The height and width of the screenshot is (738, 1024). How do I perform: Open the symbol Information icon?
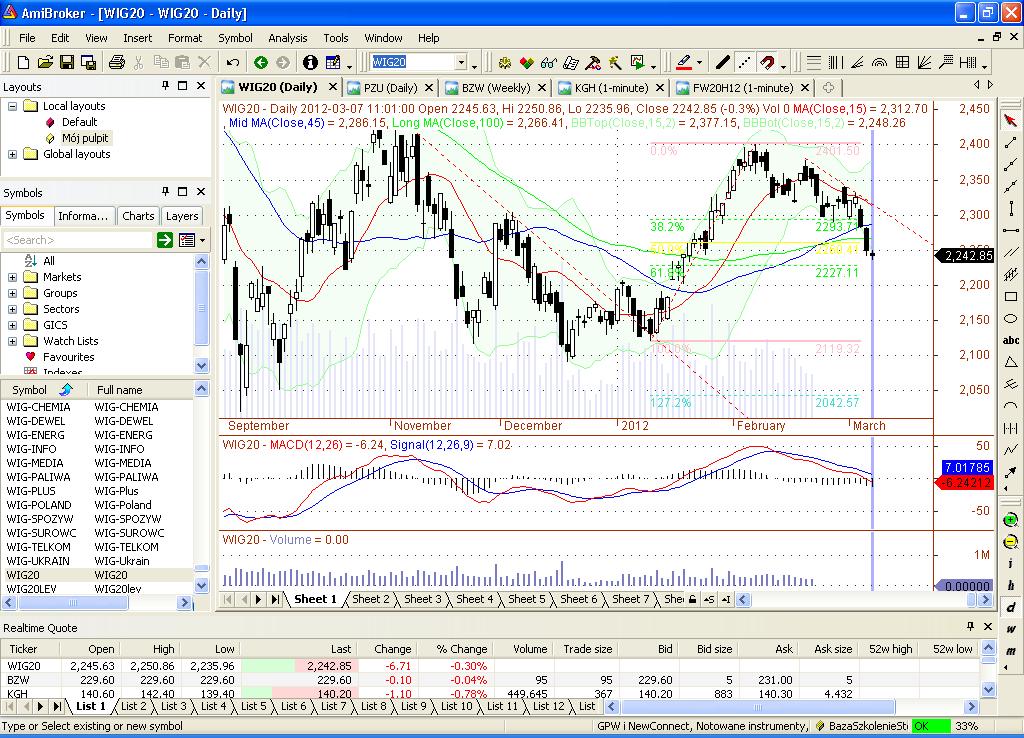[x=310, y=62]
